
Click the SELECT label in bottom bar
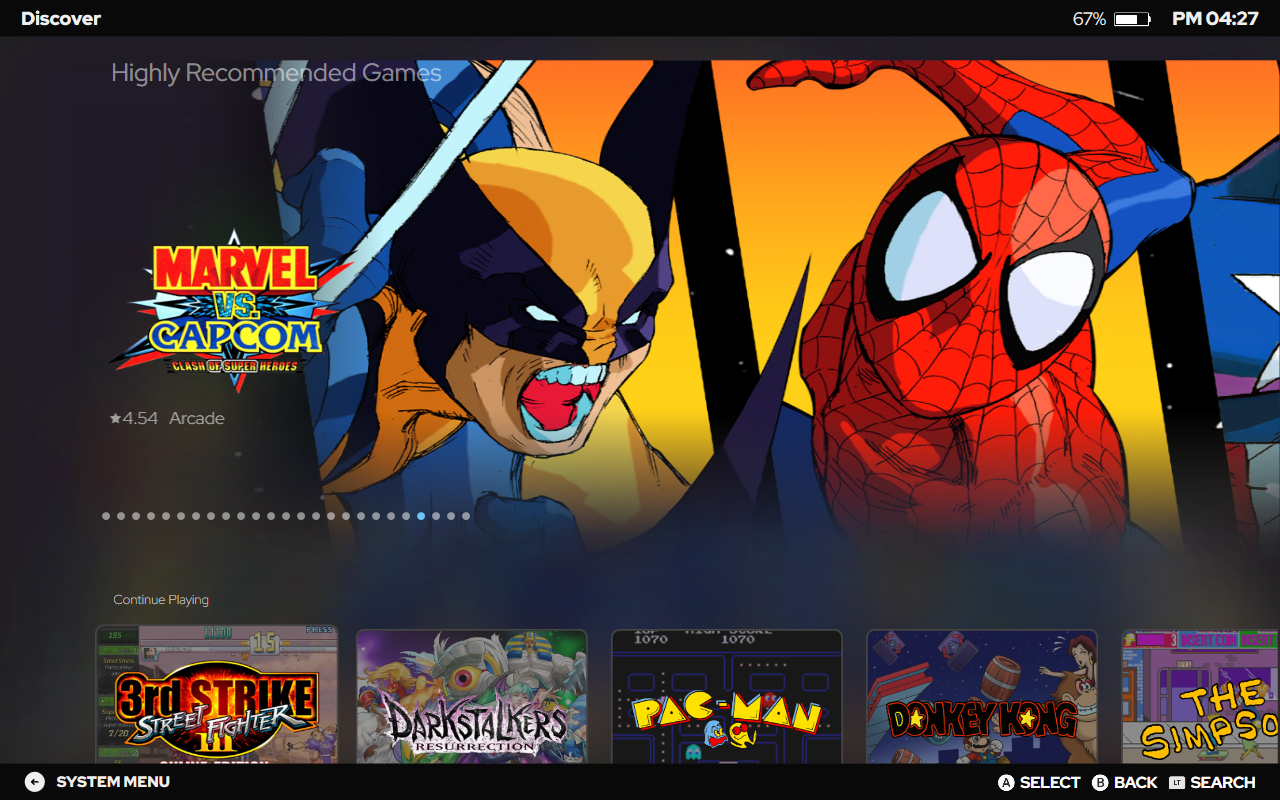(x=1050, y=782)
